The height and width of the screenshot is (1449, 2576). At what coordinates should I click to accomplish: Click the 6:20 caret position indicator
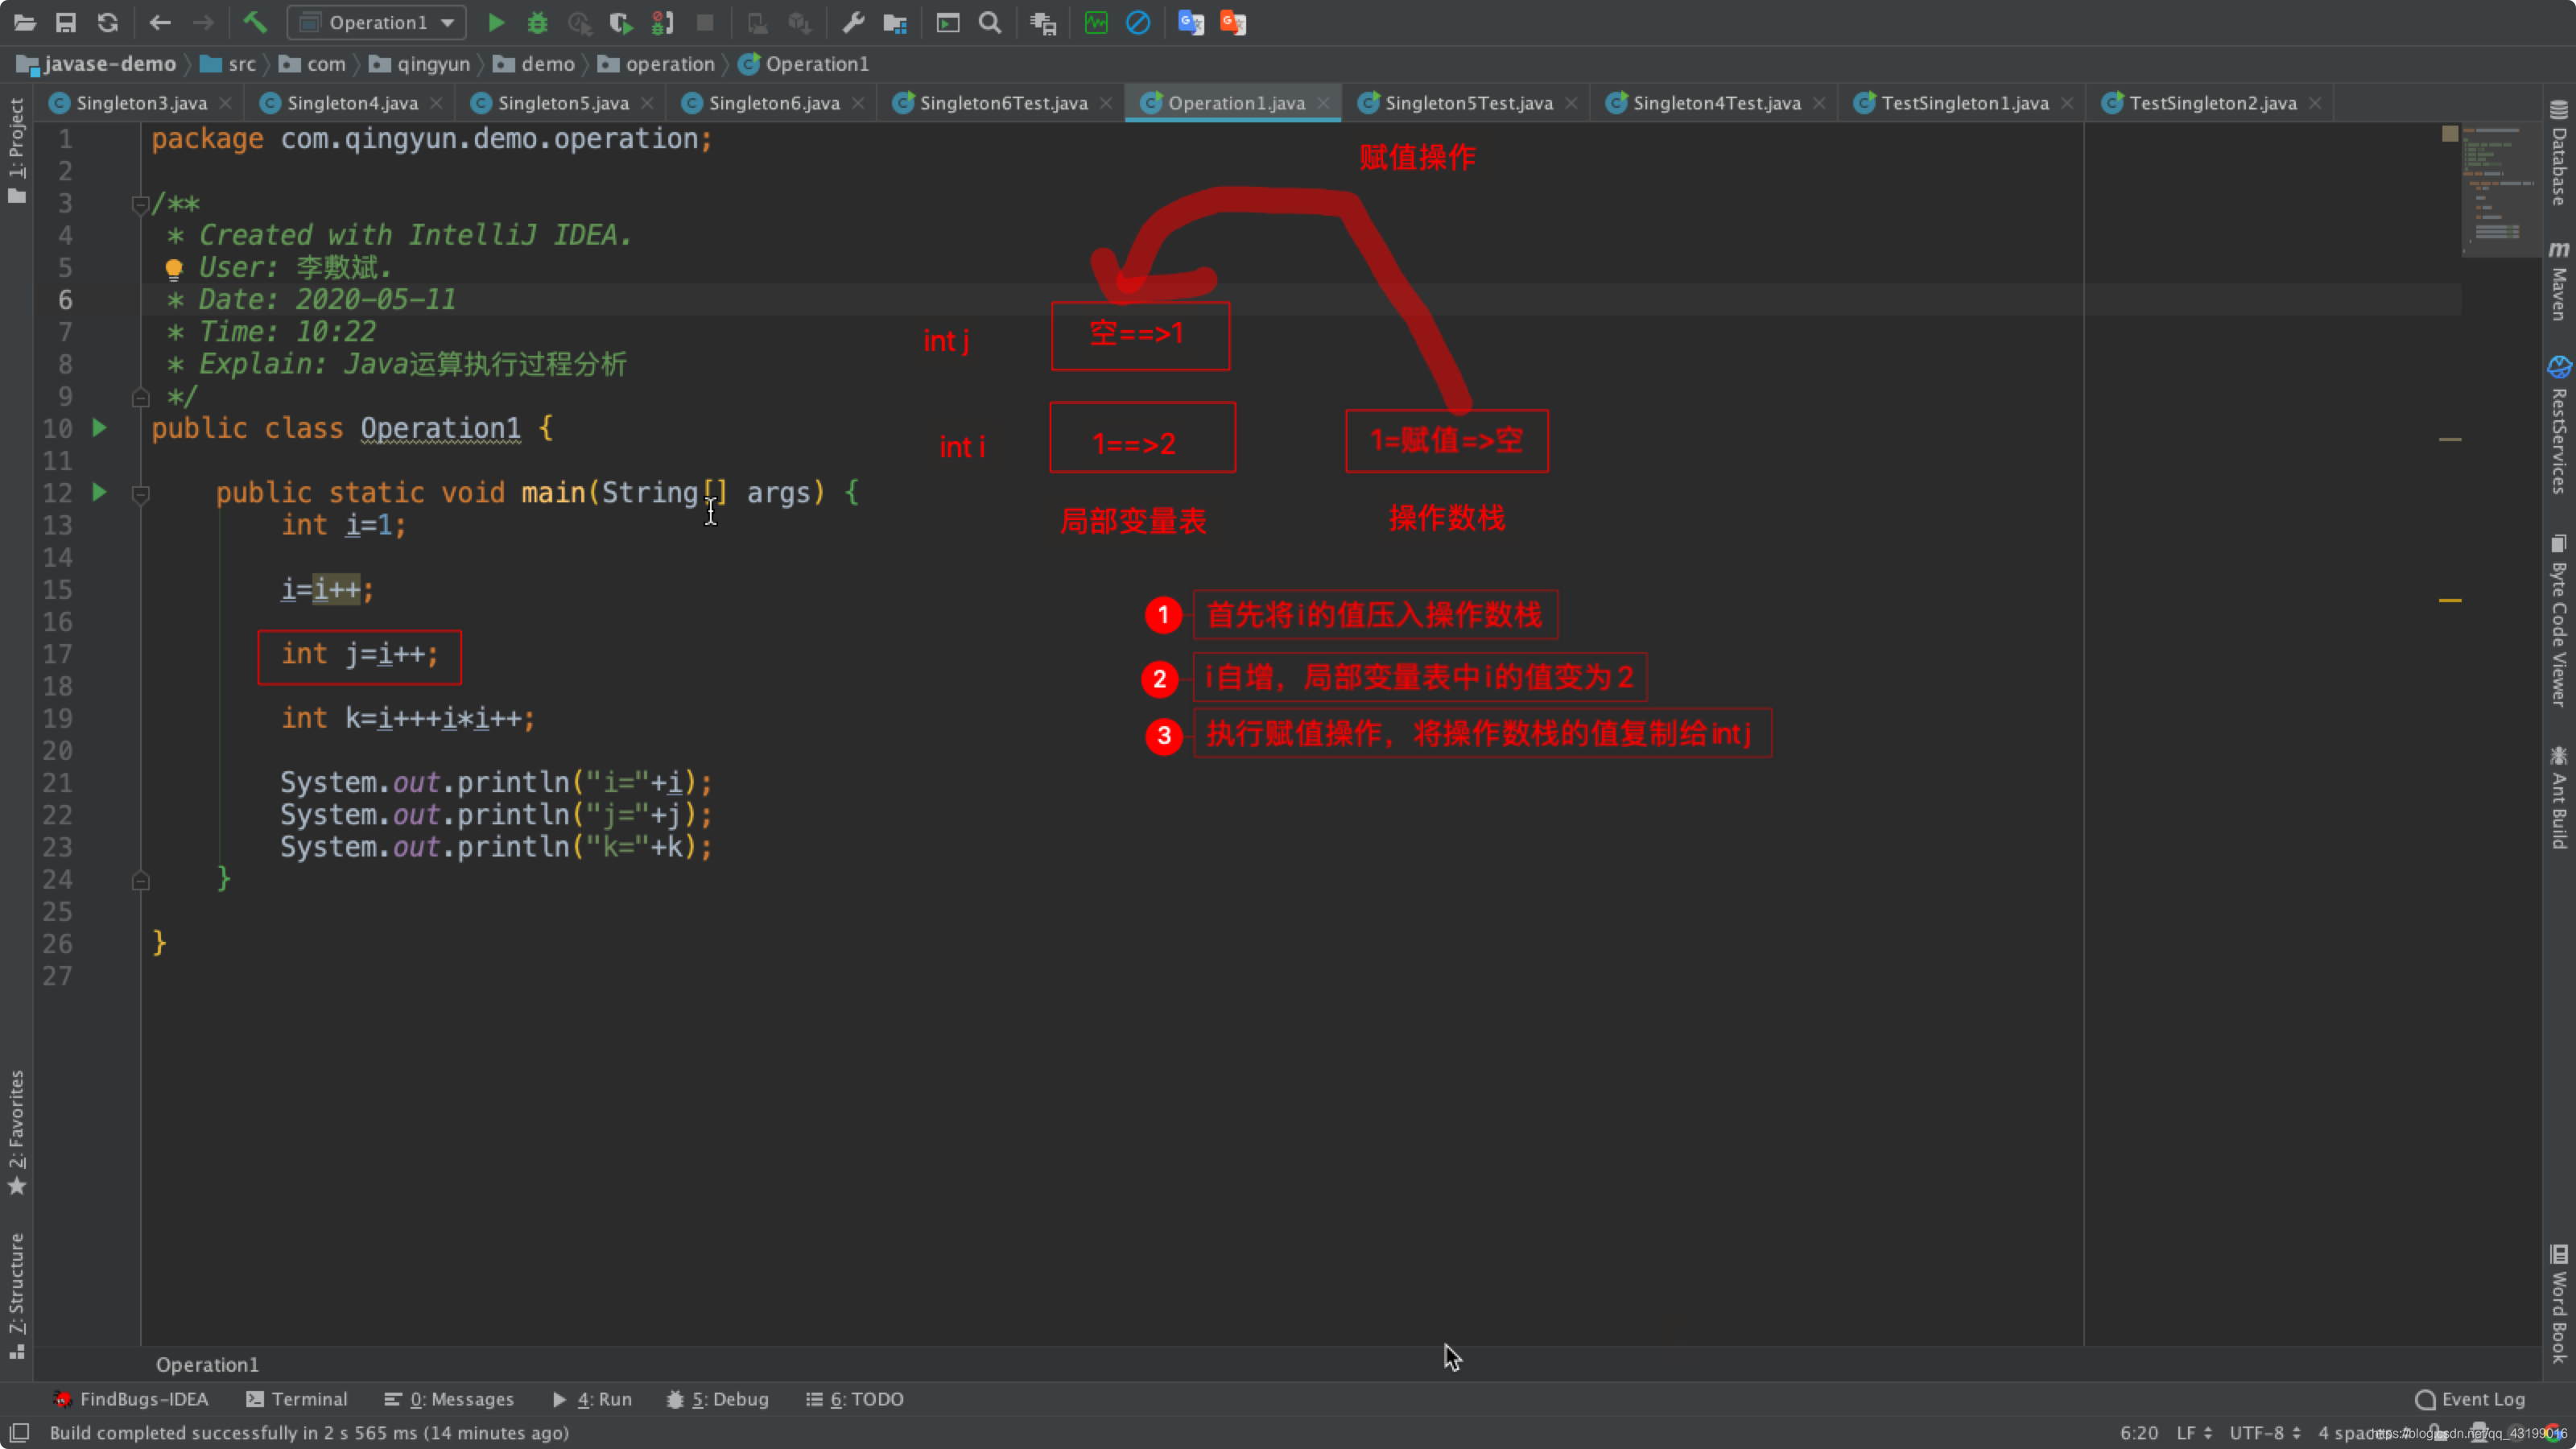click(x=2138, y=1433)
